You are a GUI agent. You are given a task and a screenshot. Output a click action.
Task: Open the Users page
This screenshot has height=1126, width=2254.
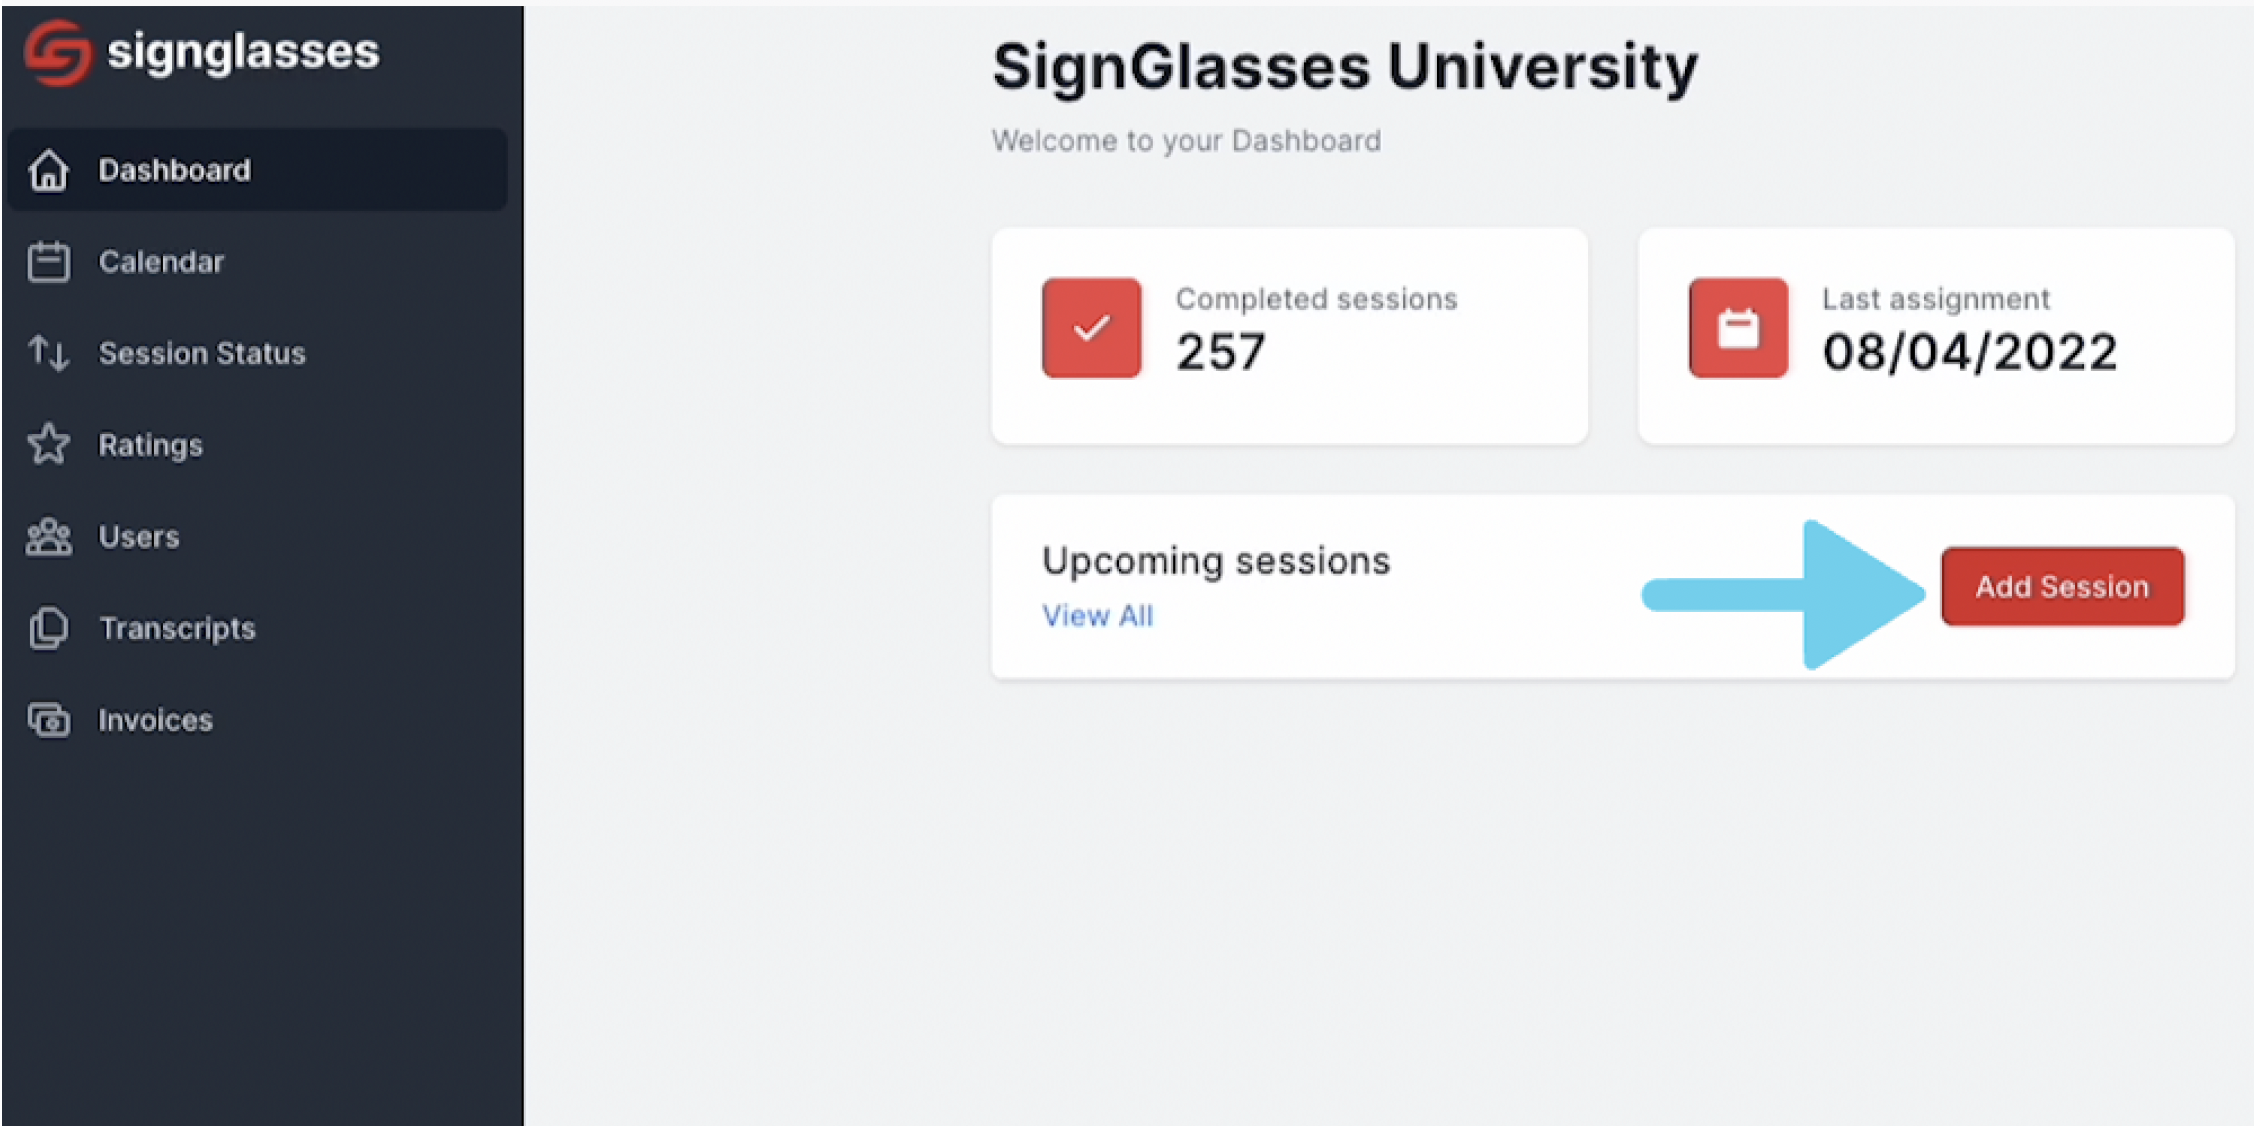click(x=257, y=537)
